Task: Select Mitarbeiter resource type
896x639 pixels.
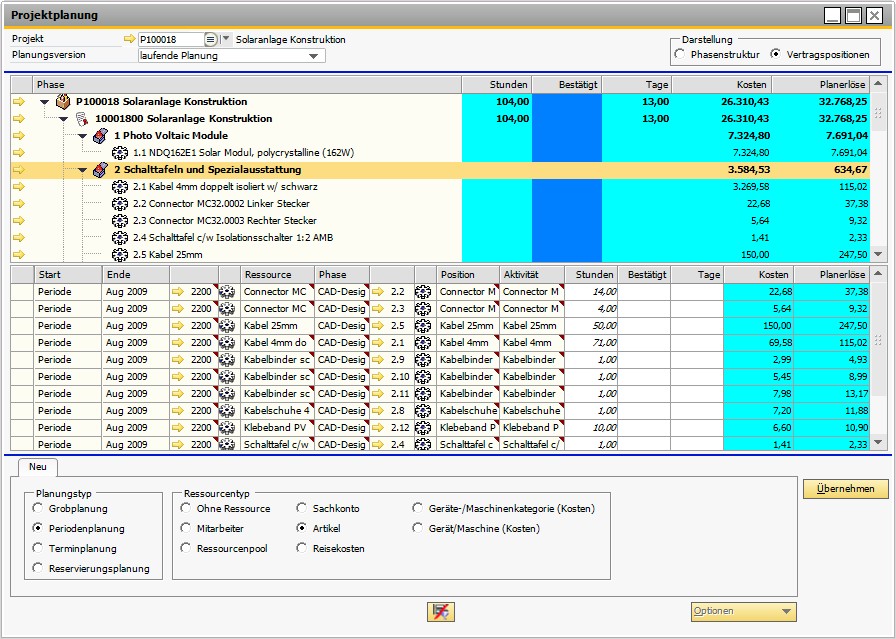Action: click(186, 529)
